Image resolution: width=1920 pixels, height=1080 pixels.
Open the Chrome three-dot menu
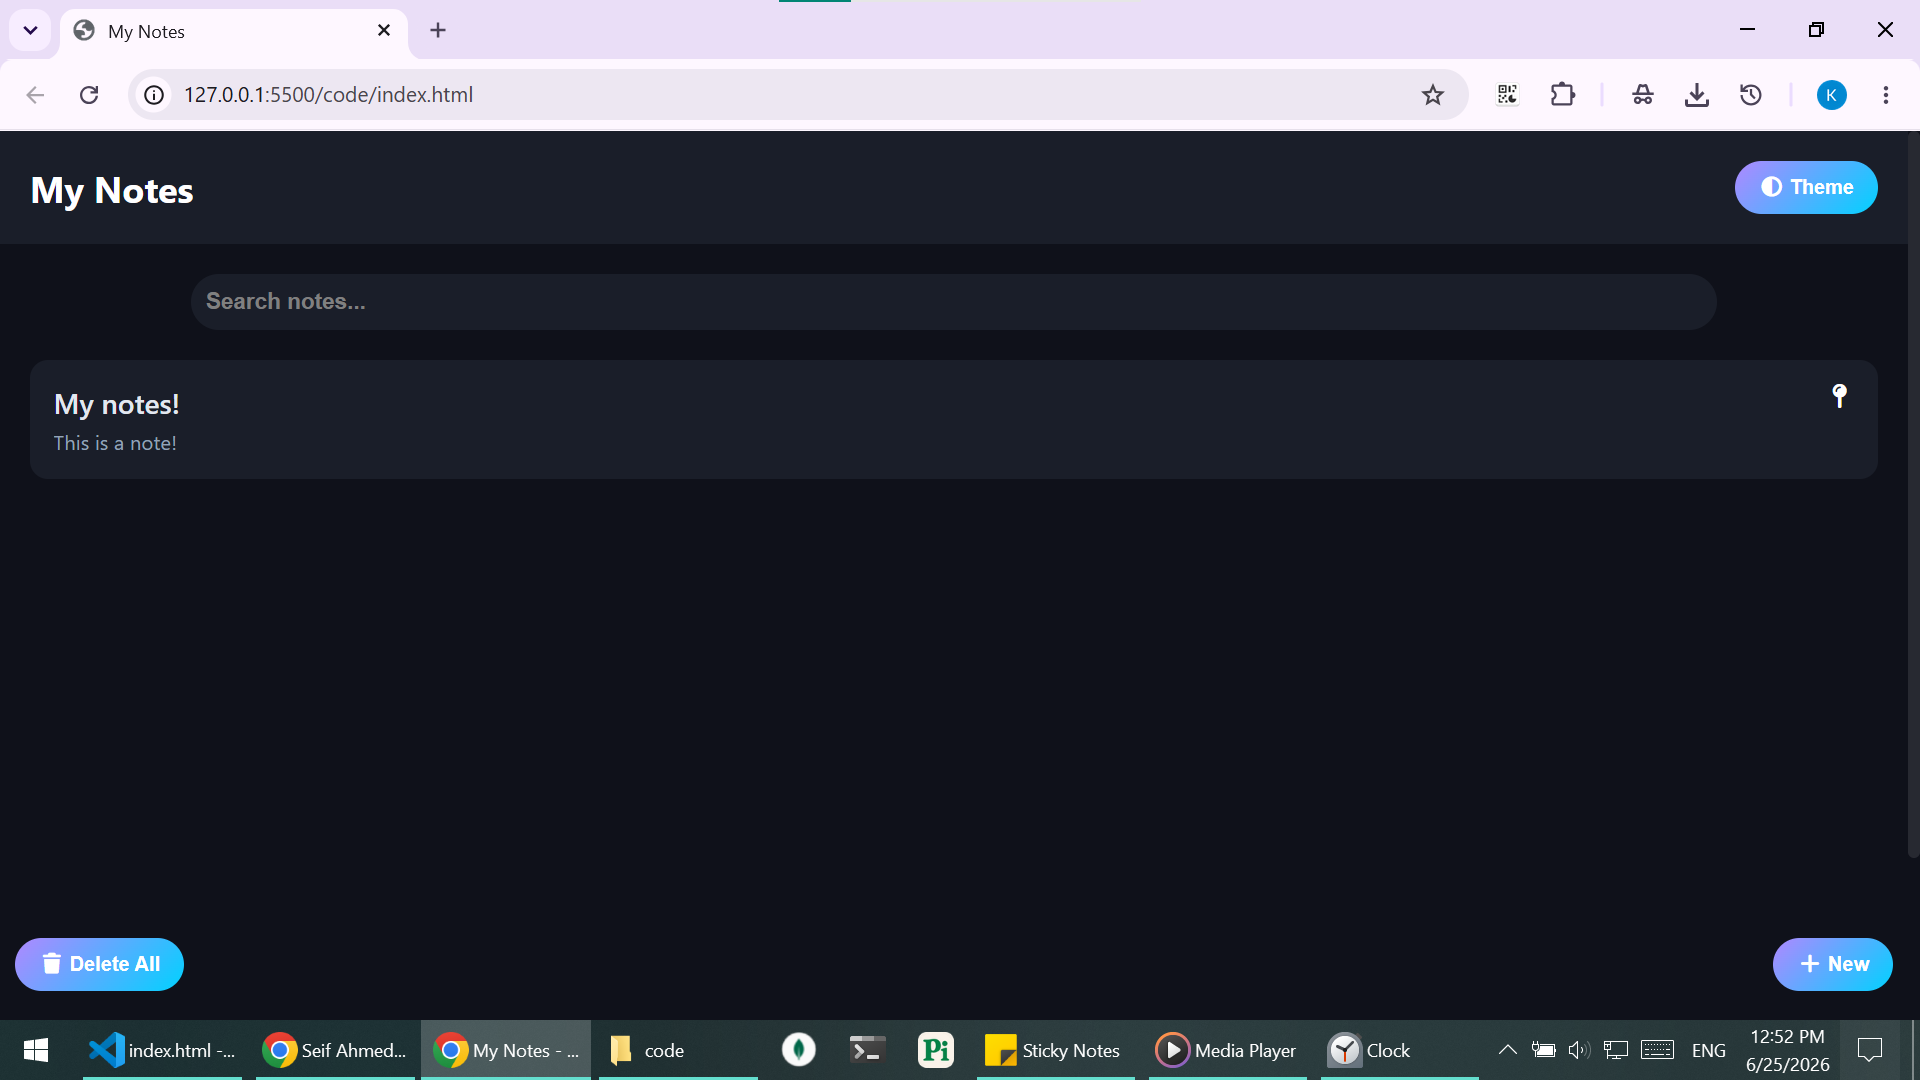tap(1886, 95)
